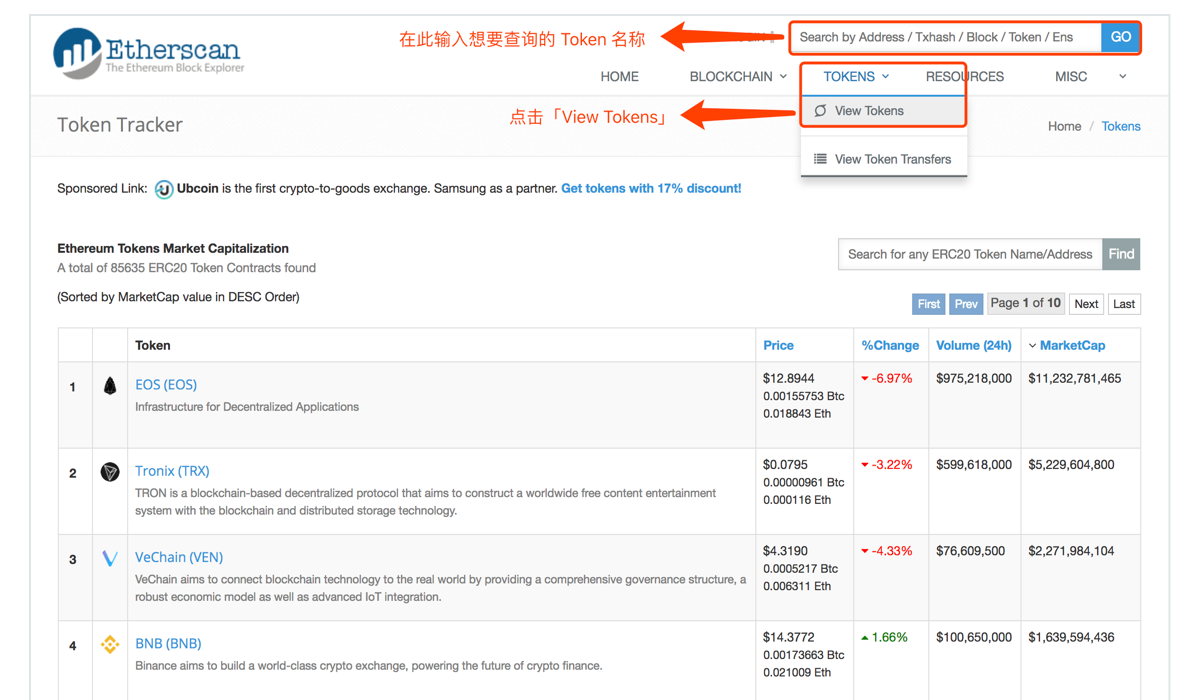Click the BNB token icon

(x=110, y=645)
